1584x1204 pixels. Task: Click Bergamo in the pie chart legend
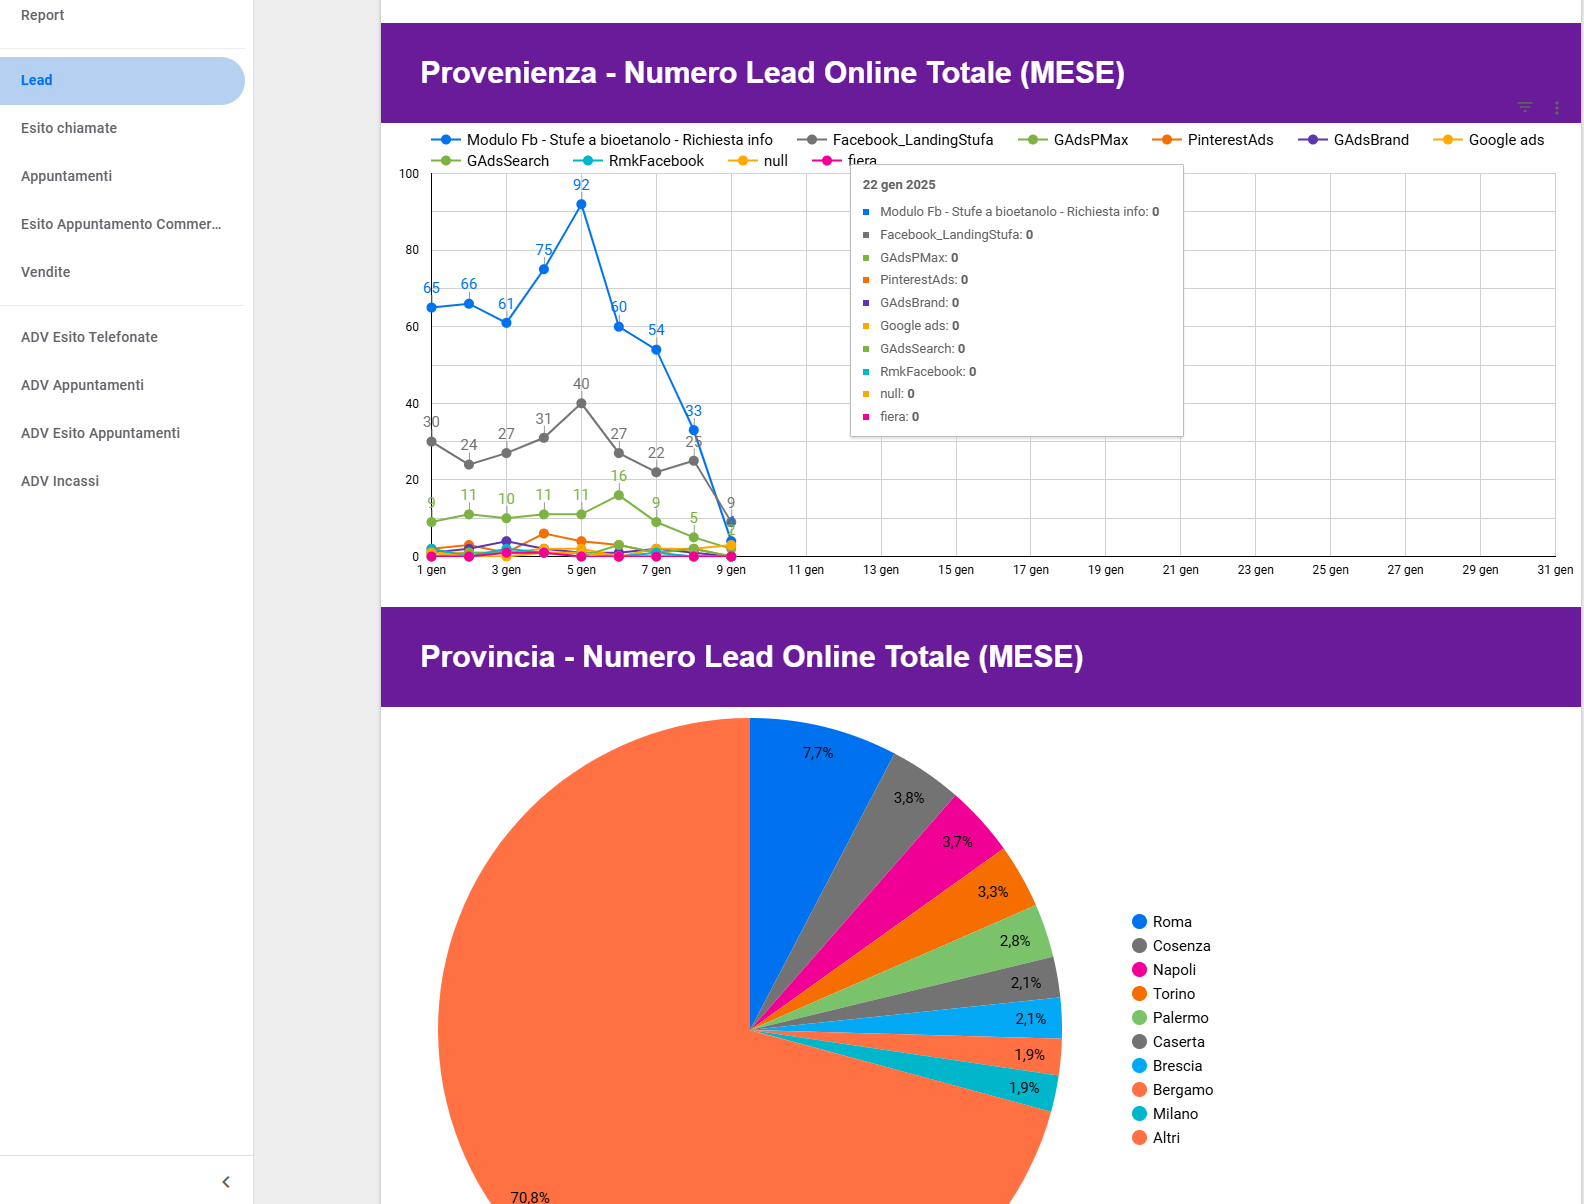pos(1173,1090)
